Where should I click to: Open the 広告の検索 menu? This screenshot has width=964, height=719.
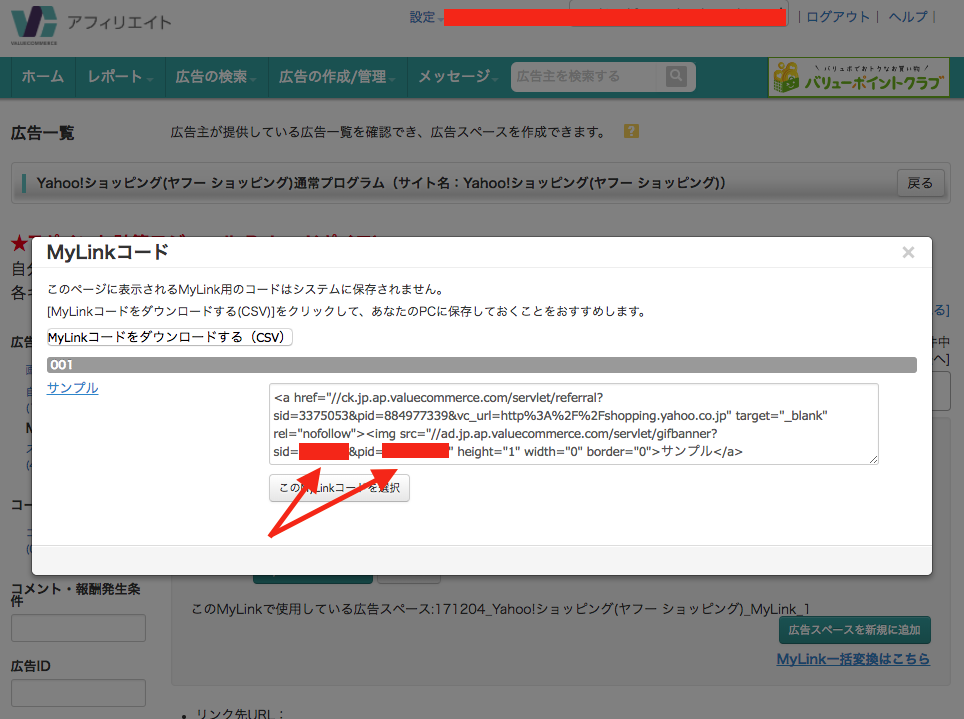pos(216,76)
